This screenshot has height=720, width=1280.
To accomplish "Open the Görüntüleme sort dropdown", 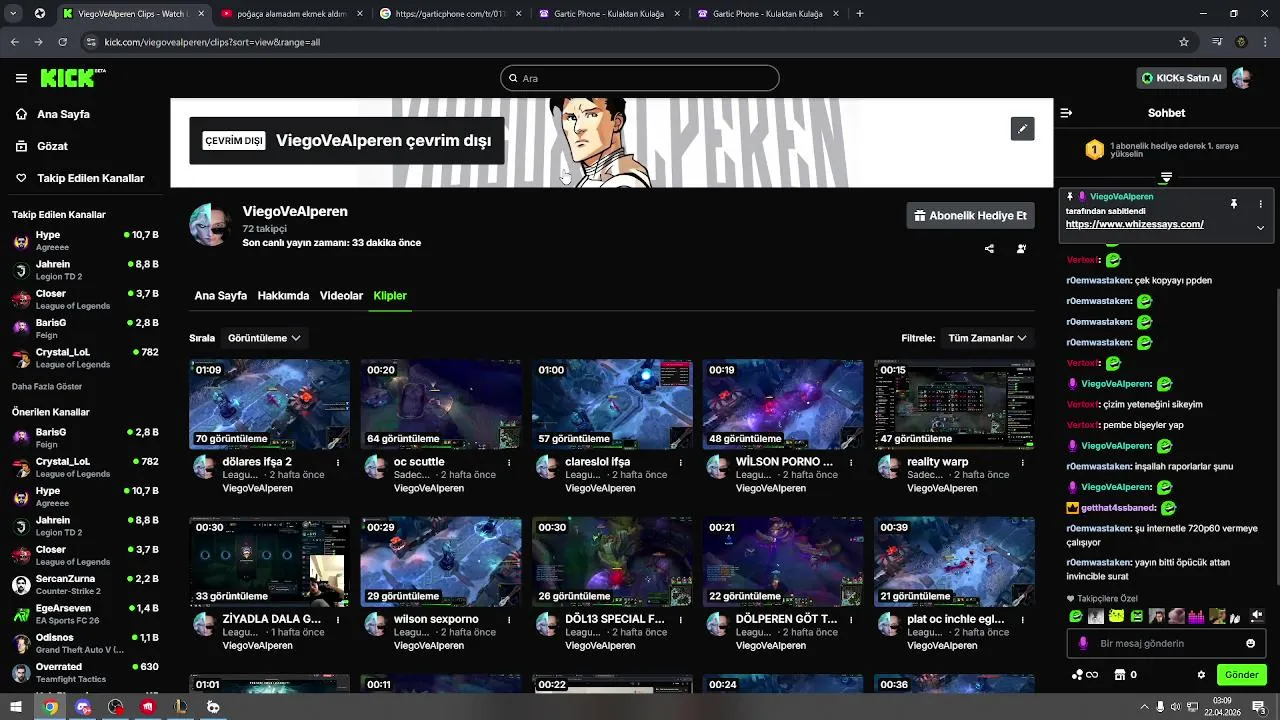I will point(264,338).
